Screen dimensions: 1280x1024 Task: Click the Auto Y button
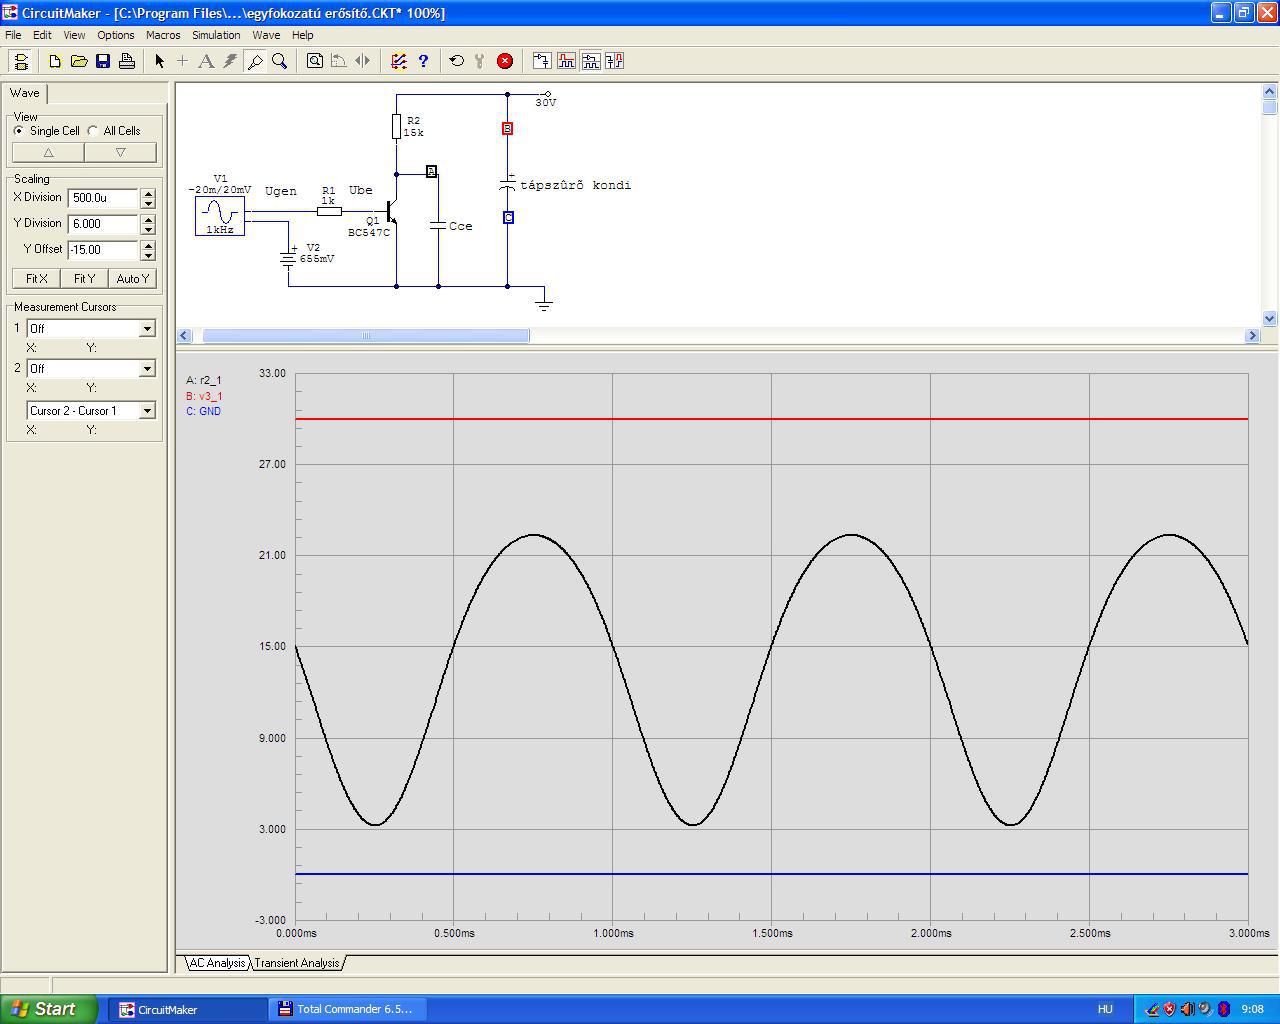133,279
